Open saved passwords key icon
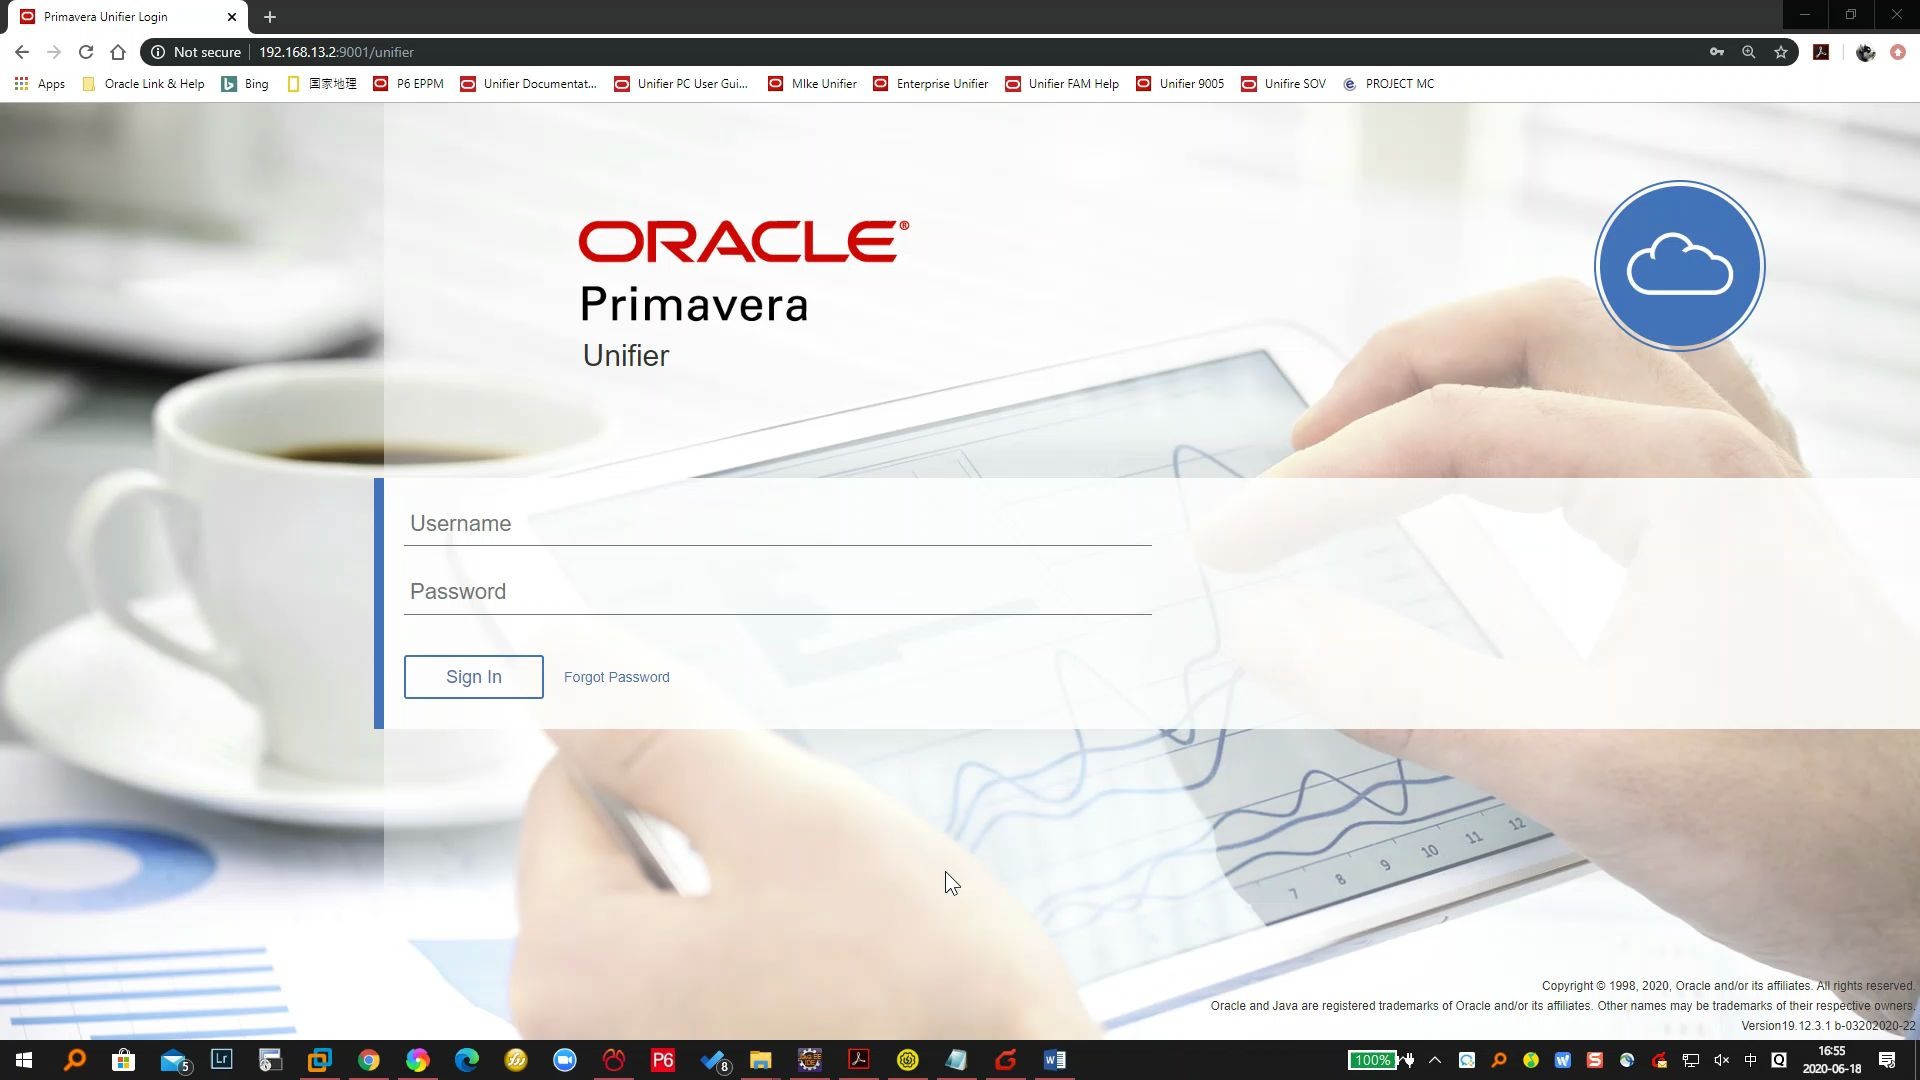1920x1080 pixels. [x=1717, y=52]
